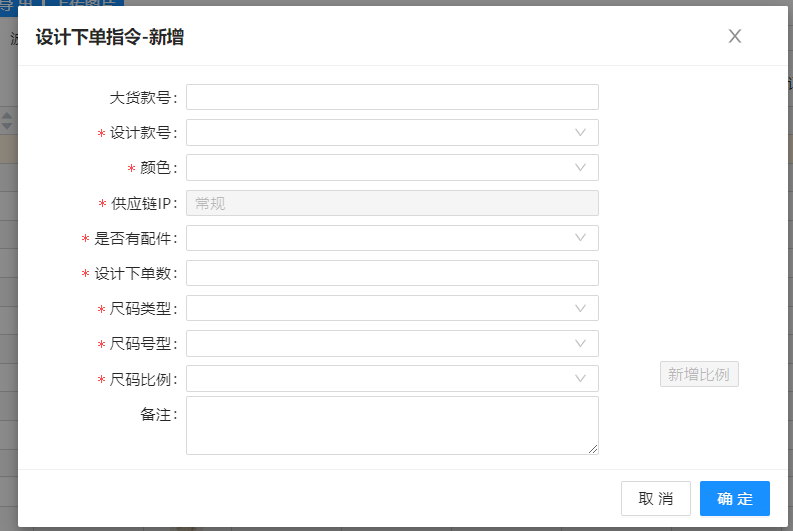Click the resize handle of 备注 textarea
The height and width of the screenshot is (531, 793).
click(x=593, y=449)
